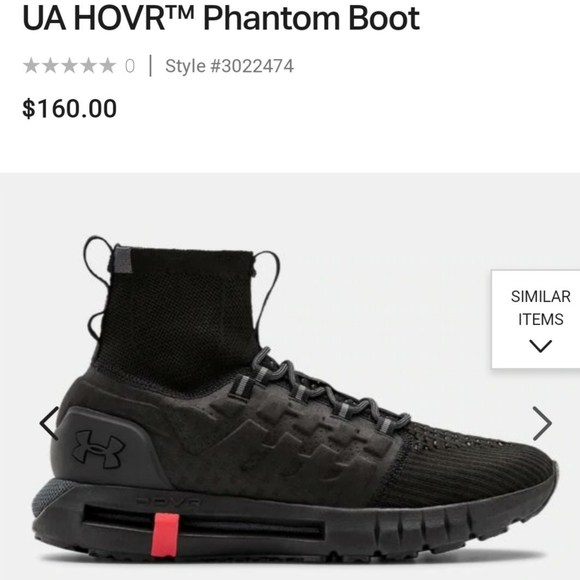Open the review count showing 0
The height and width of the screenshot is (580, 580).
130,66
